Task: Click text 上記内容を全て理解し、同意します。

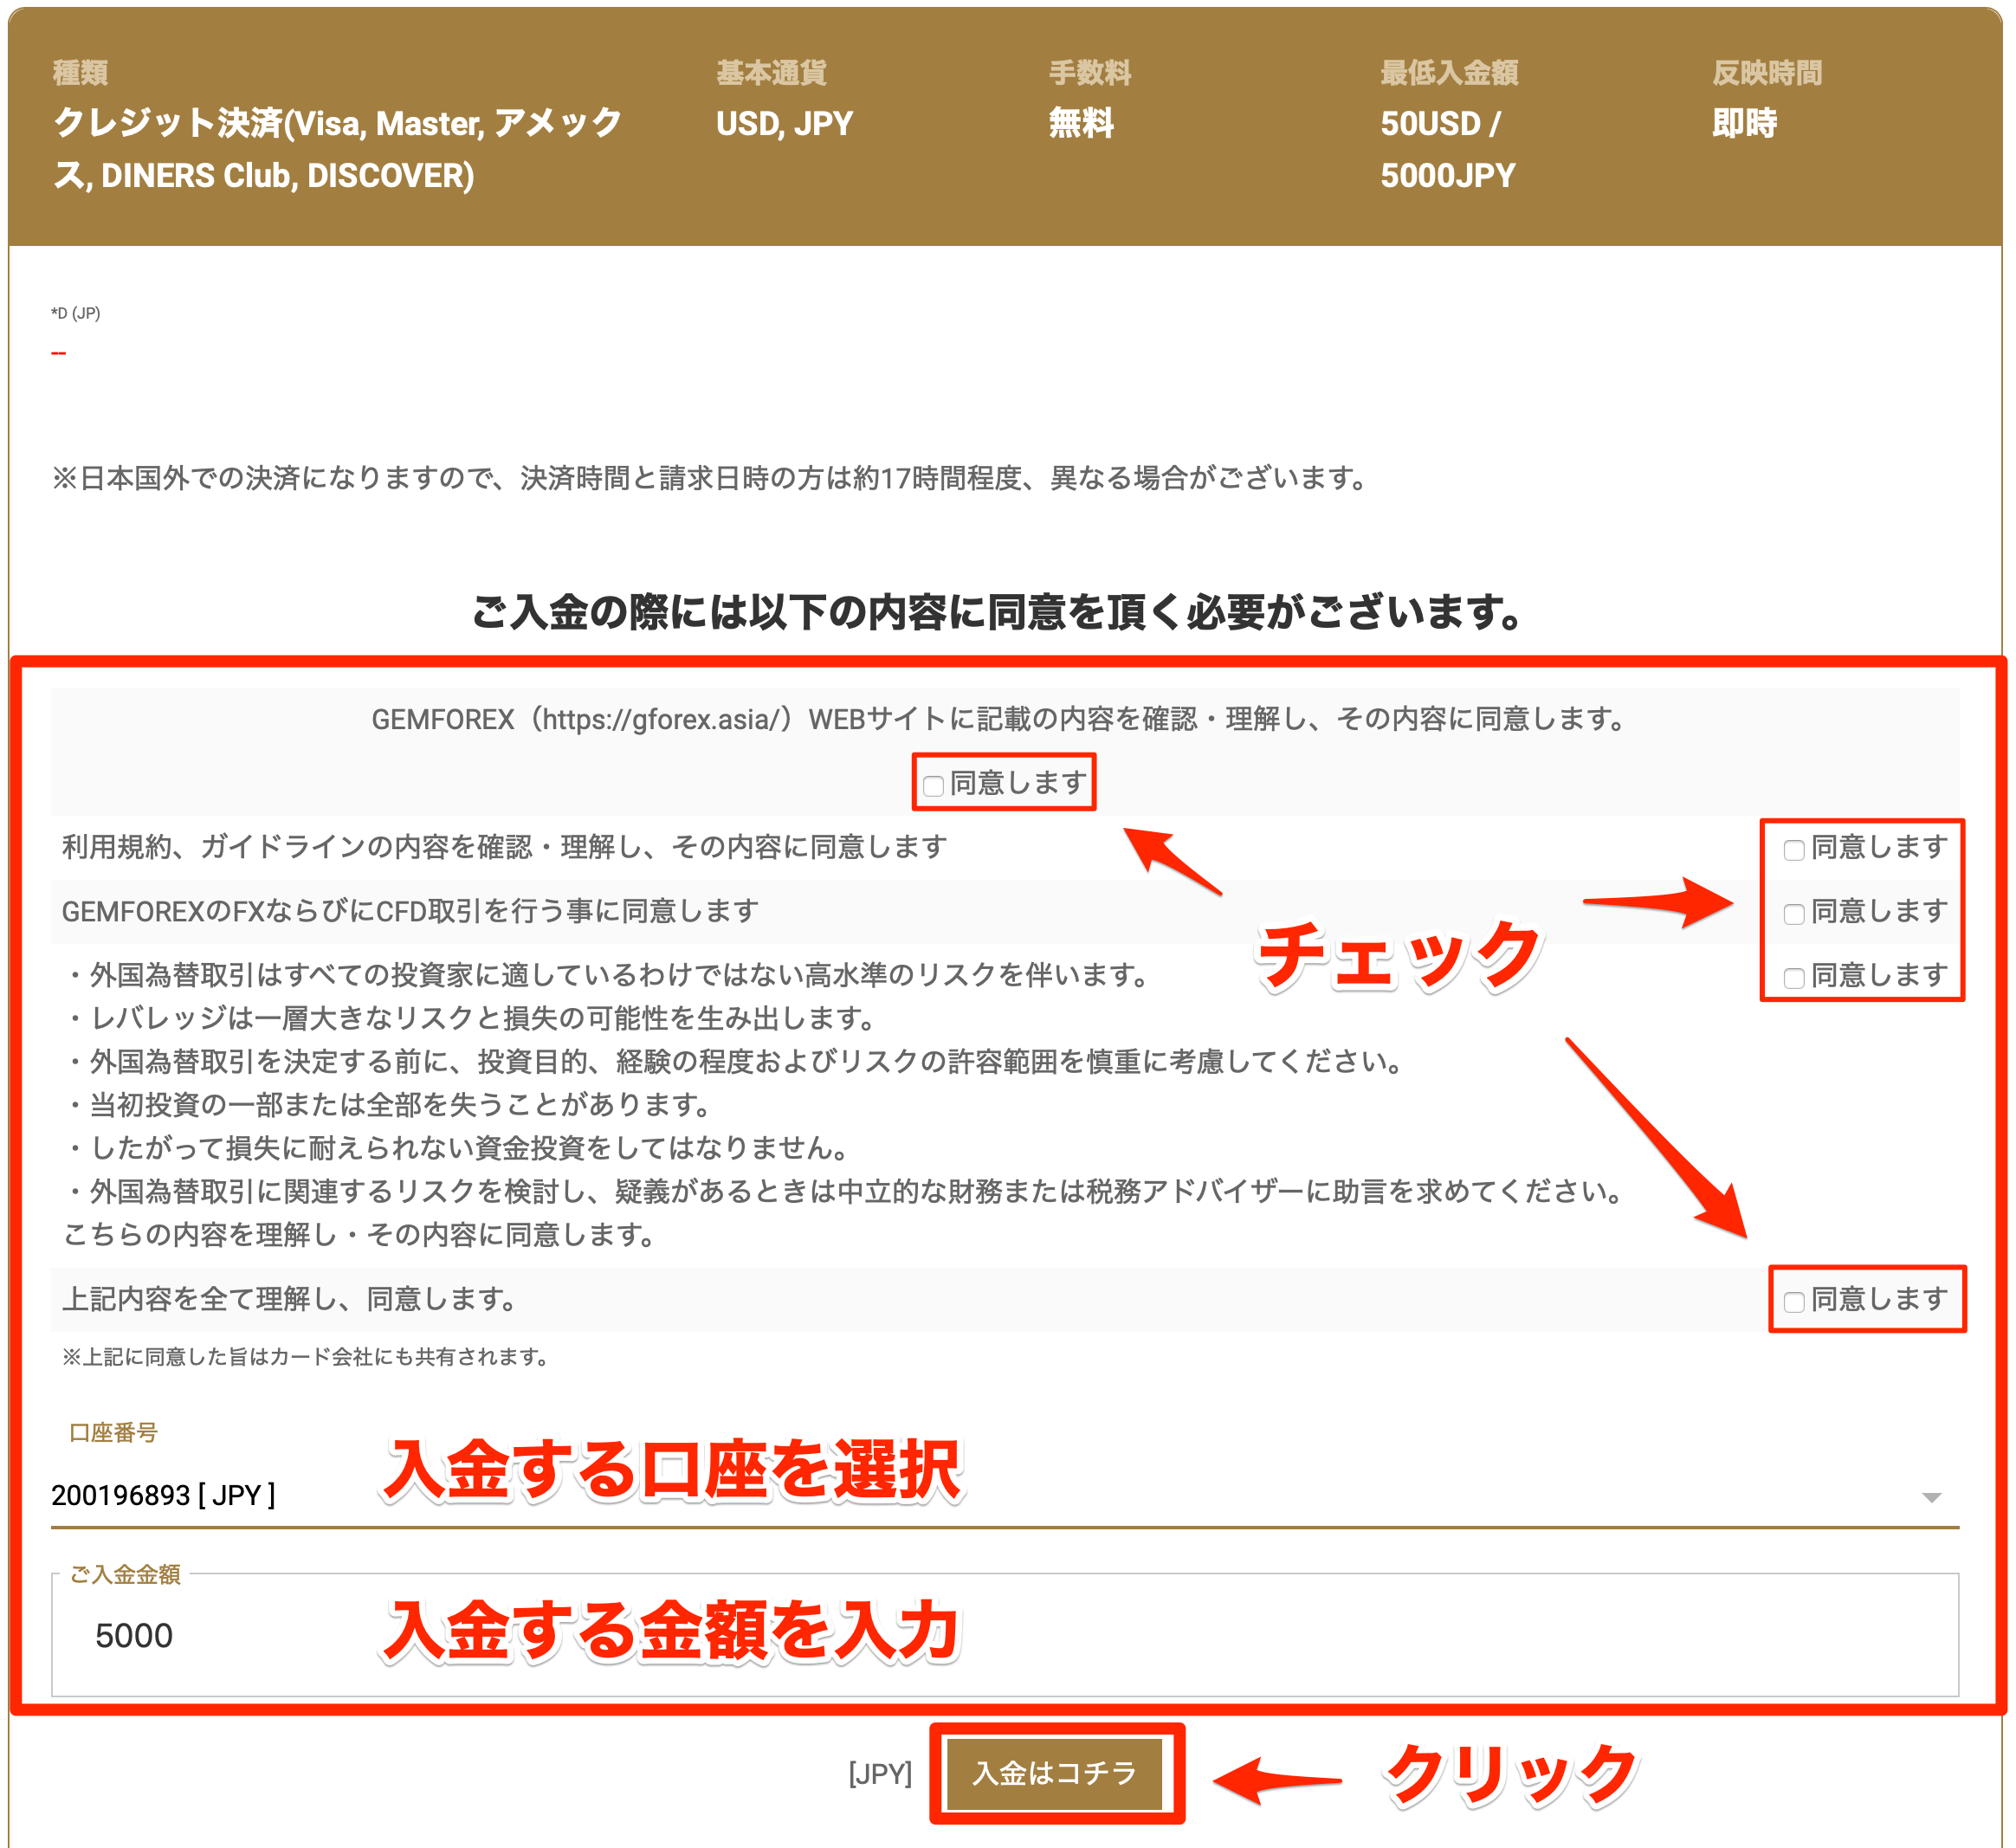Action: (x=291, y=1299)
